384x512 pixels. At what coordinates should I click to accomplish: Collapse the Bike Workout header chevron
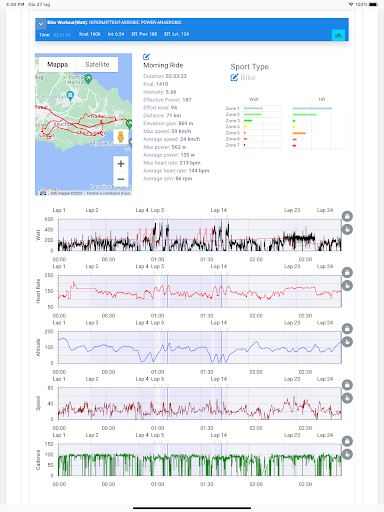point(40,24)
